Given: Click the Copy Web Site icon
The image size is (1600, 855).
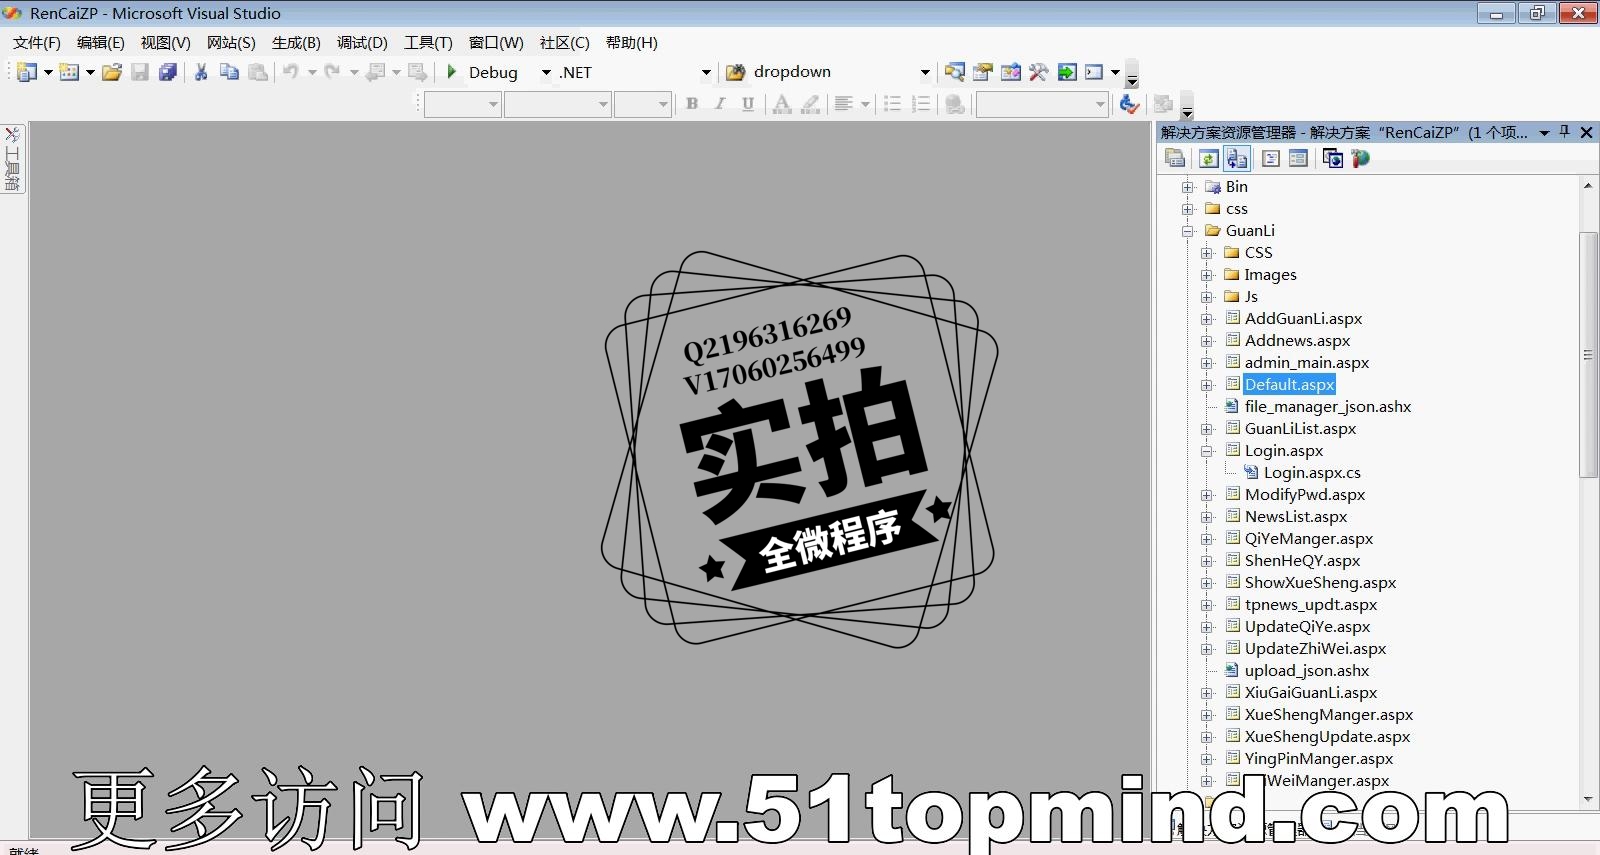Looking at the screenshot, I should pos(1333,158).
